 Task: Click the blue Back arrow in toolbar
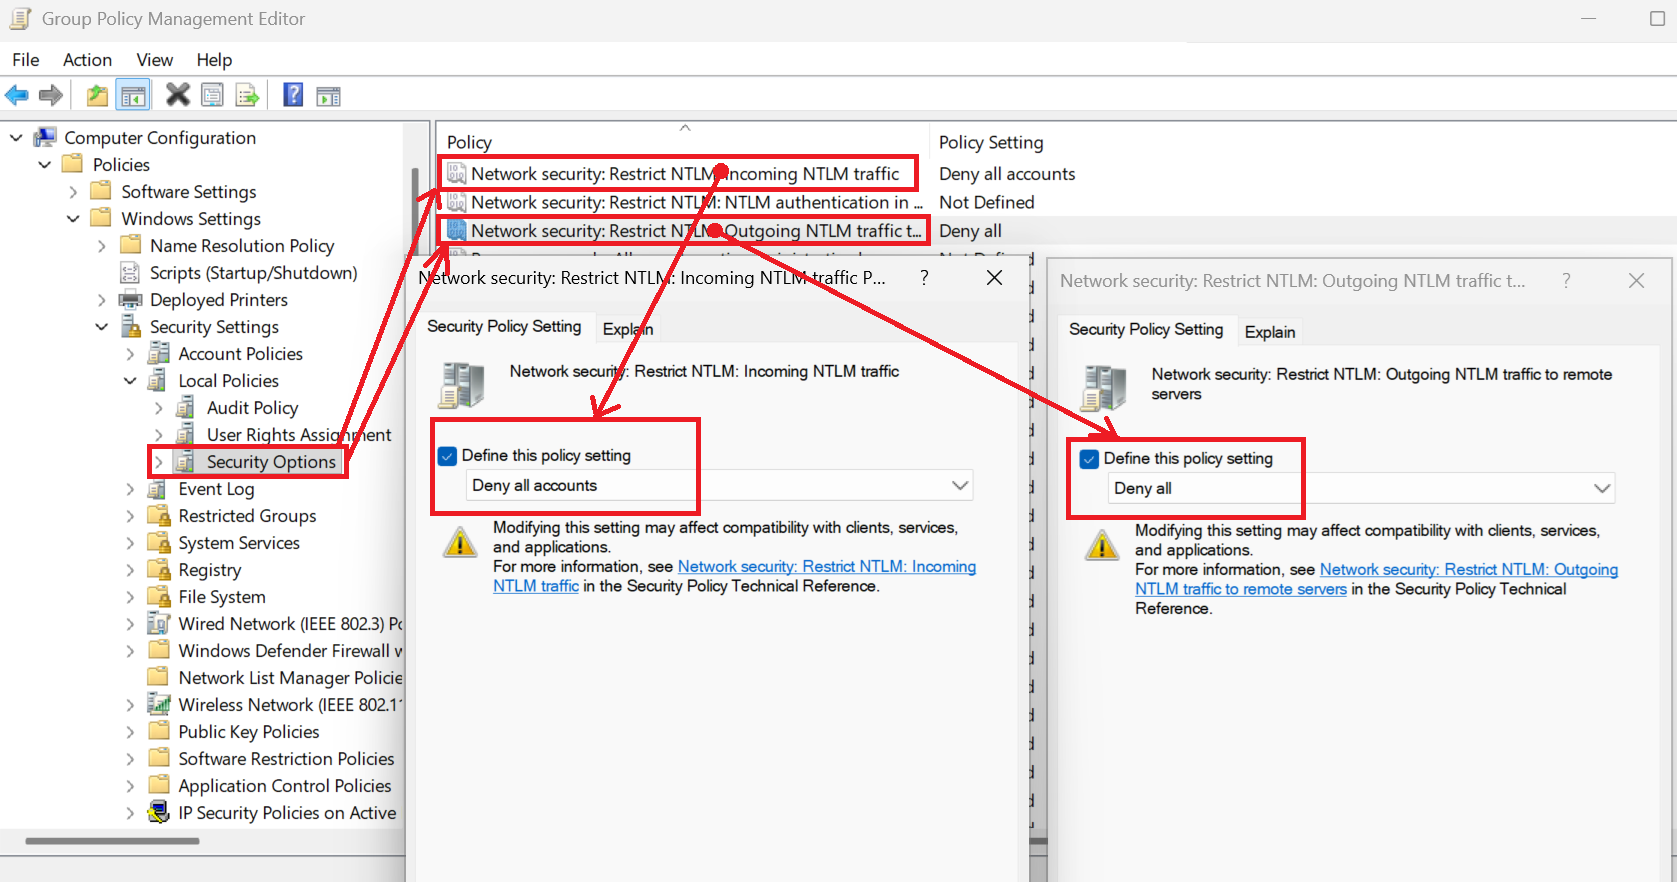(17, 95)
